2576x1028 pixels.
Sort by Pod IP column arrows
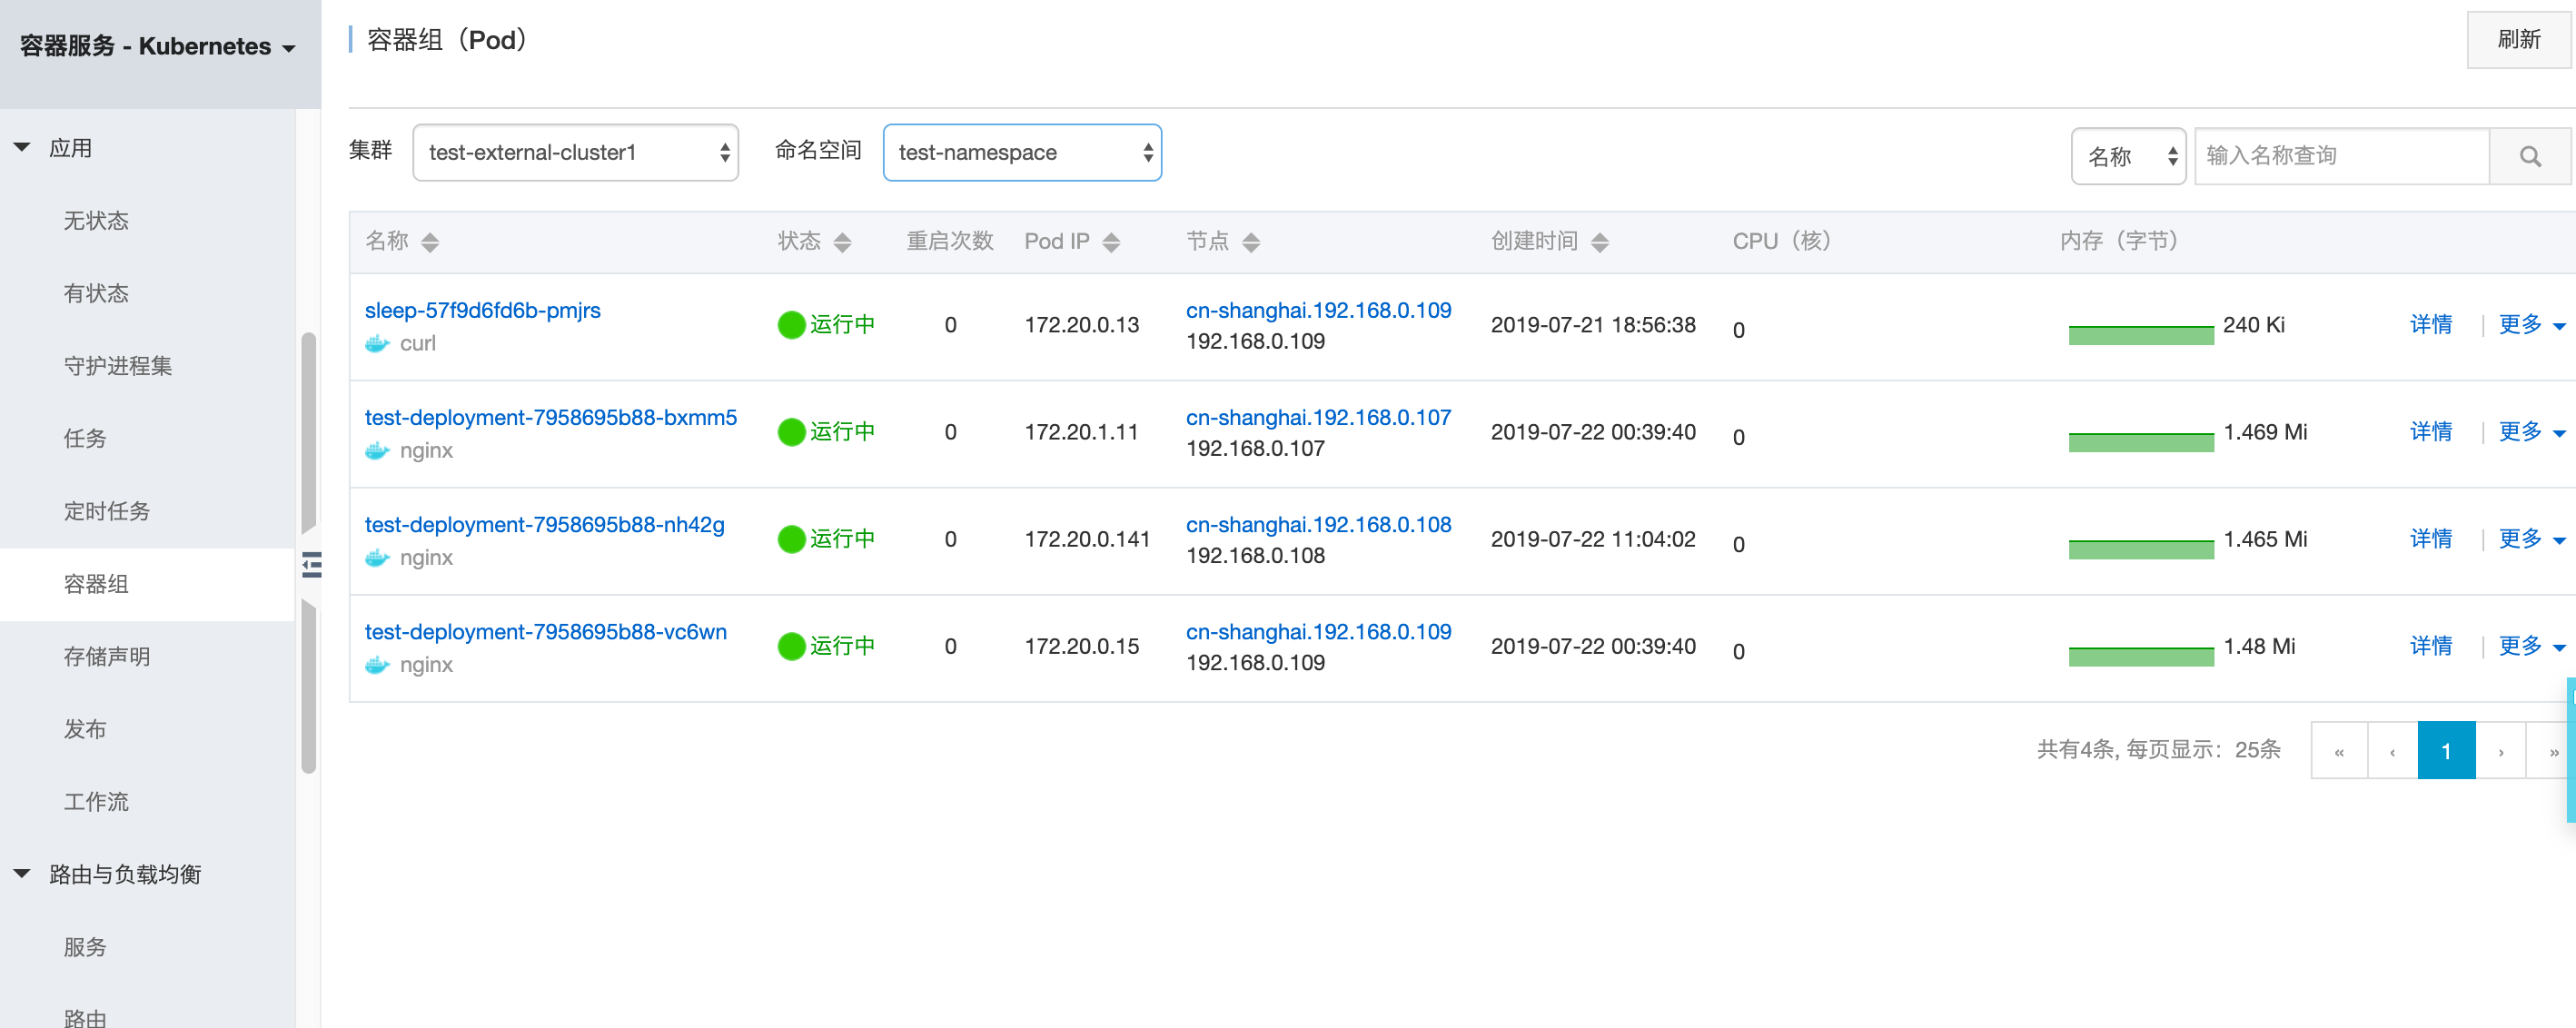point(1111,242)
